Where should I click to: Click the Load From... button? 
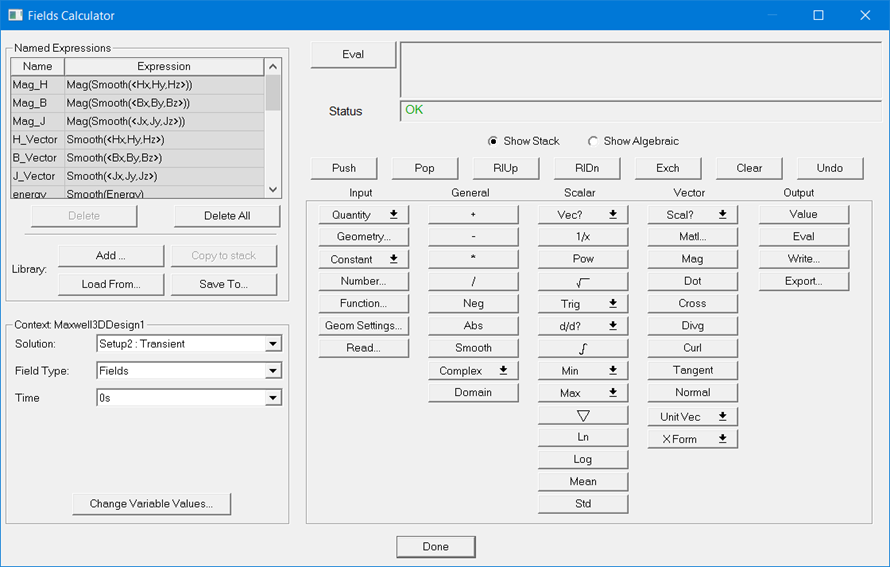tap(111, 284)
